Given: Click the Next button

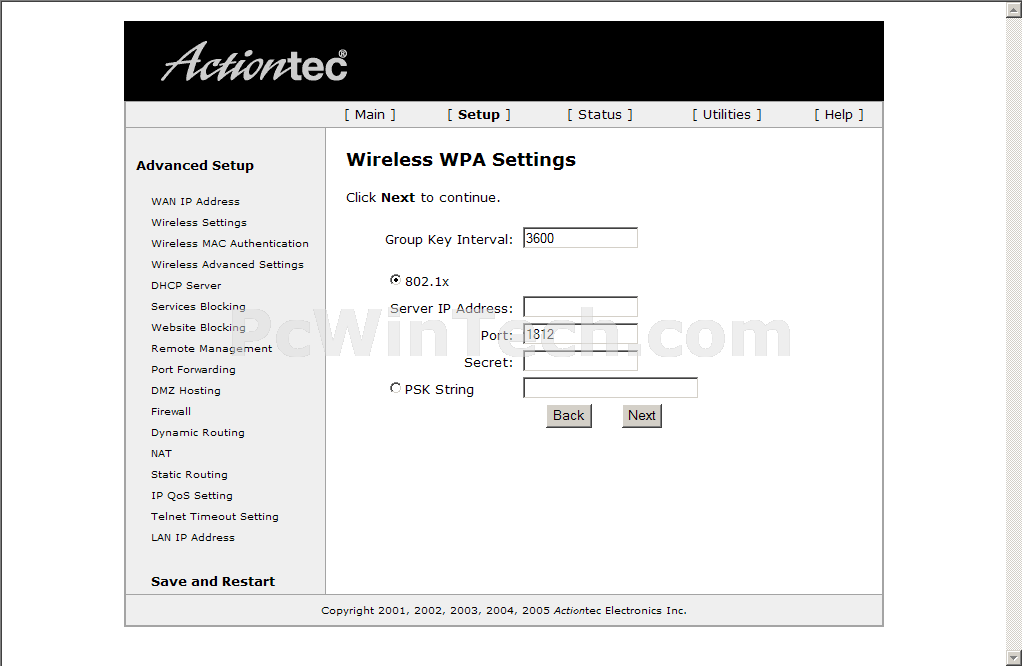Looking at the screenshot, I should (641, 416).
